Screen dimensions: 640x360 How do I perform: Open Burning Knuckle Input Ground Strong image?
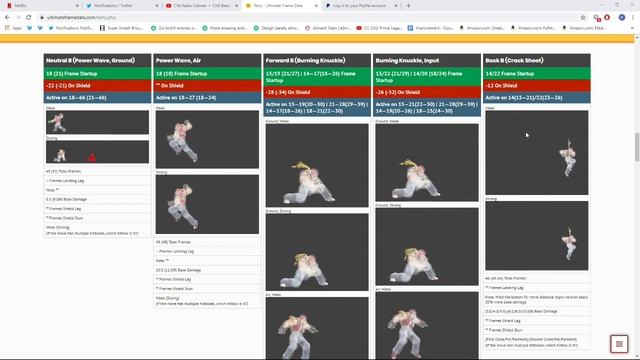(x=427, y=247)
